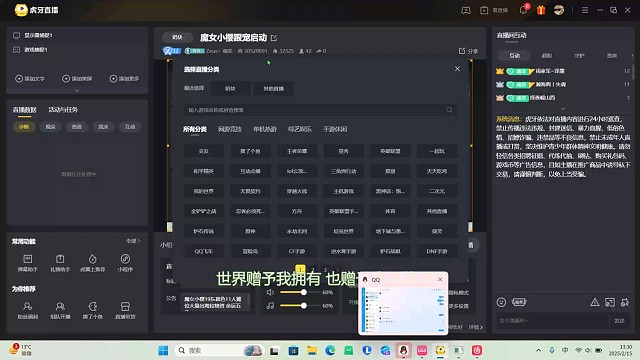
Task: Choose the 英雄联盟 category
Action: pos(390,151)
